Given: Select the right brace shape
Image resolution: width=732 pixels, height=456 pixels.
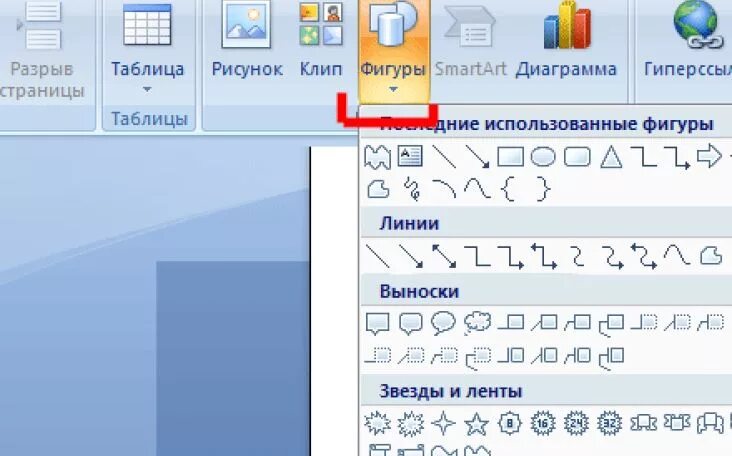Looking at the screenshot, I should (x=543, y=189).
